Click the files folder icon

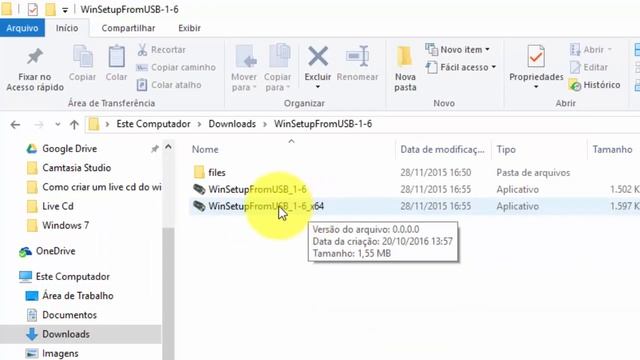click(199, 172)
